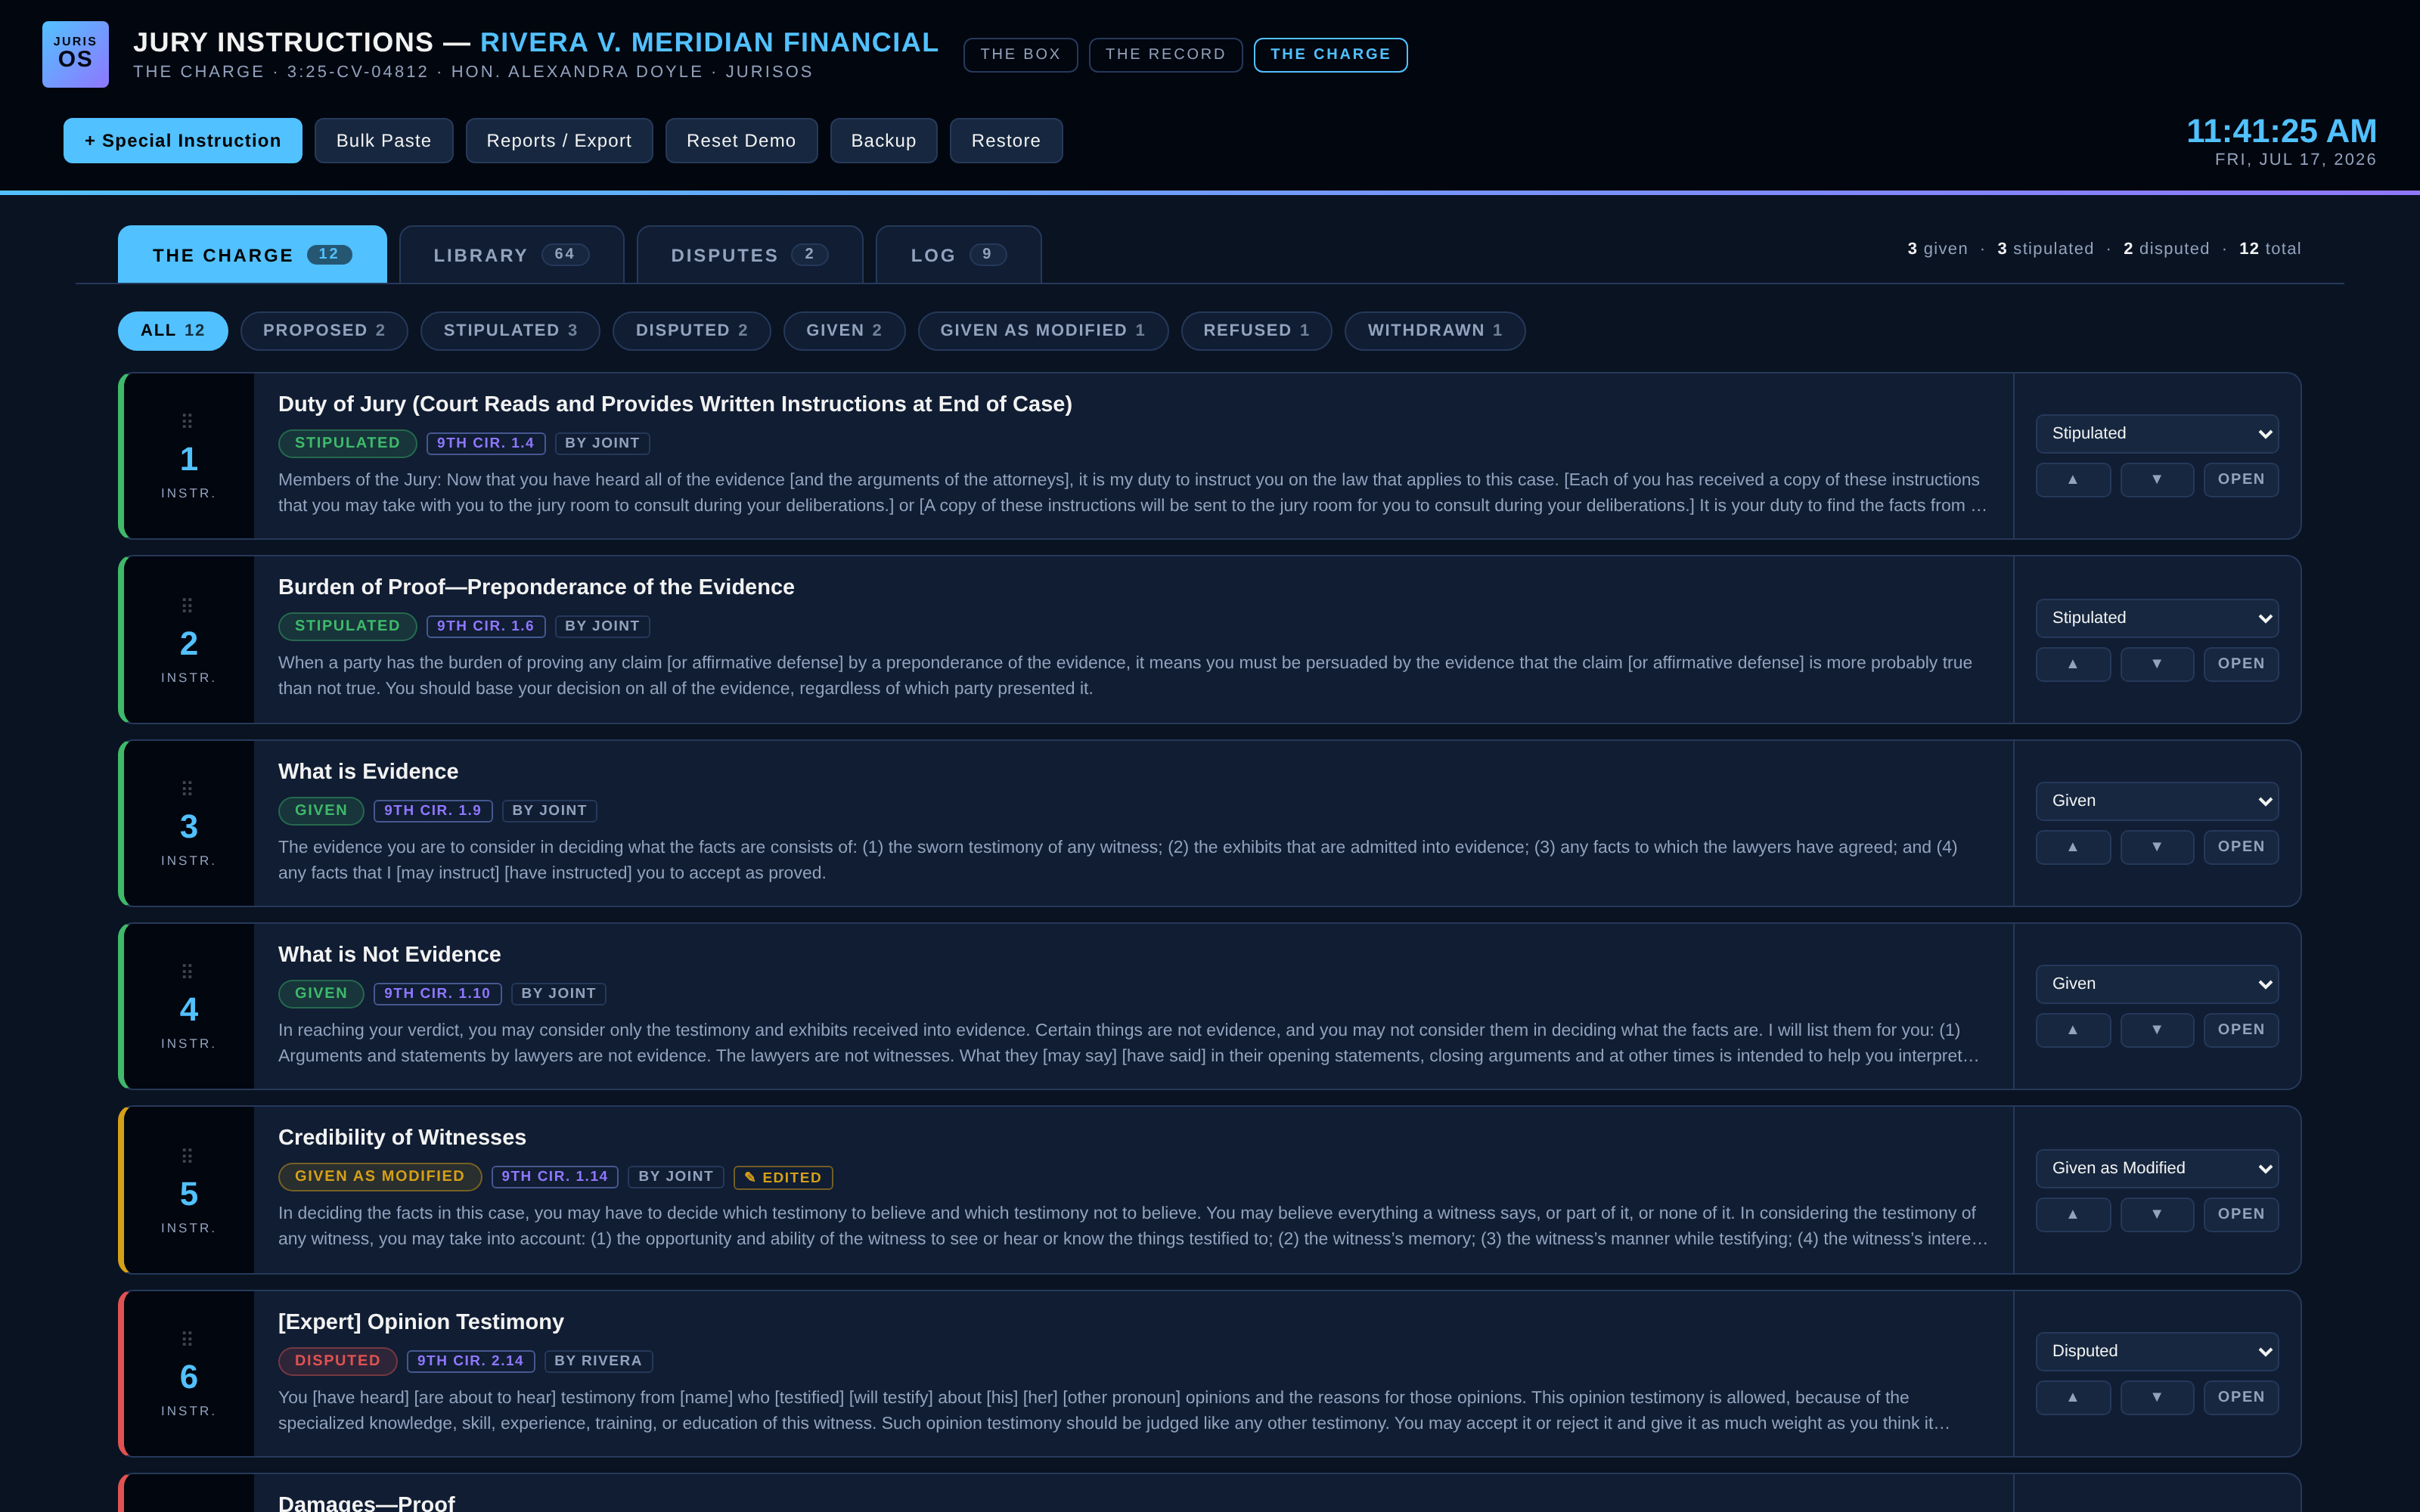
Task: Grab drag handle of instruction 5
Action: (187, 1155)
